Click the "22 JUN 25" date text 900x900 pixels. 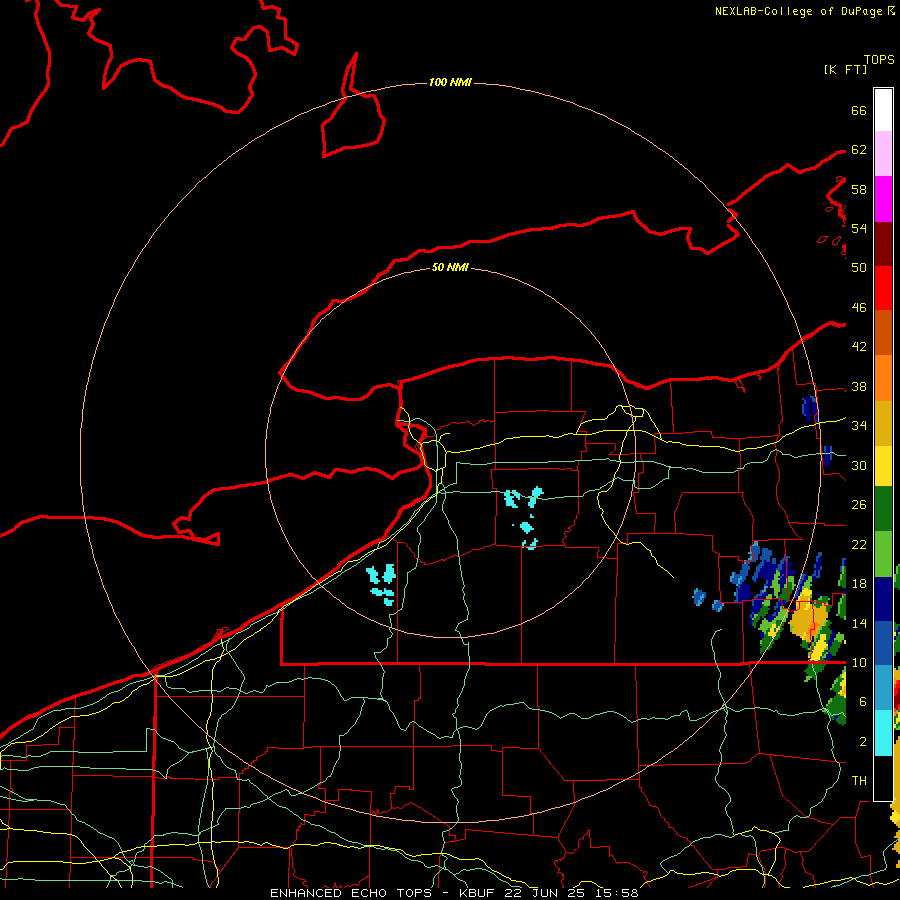coord(543,893)
